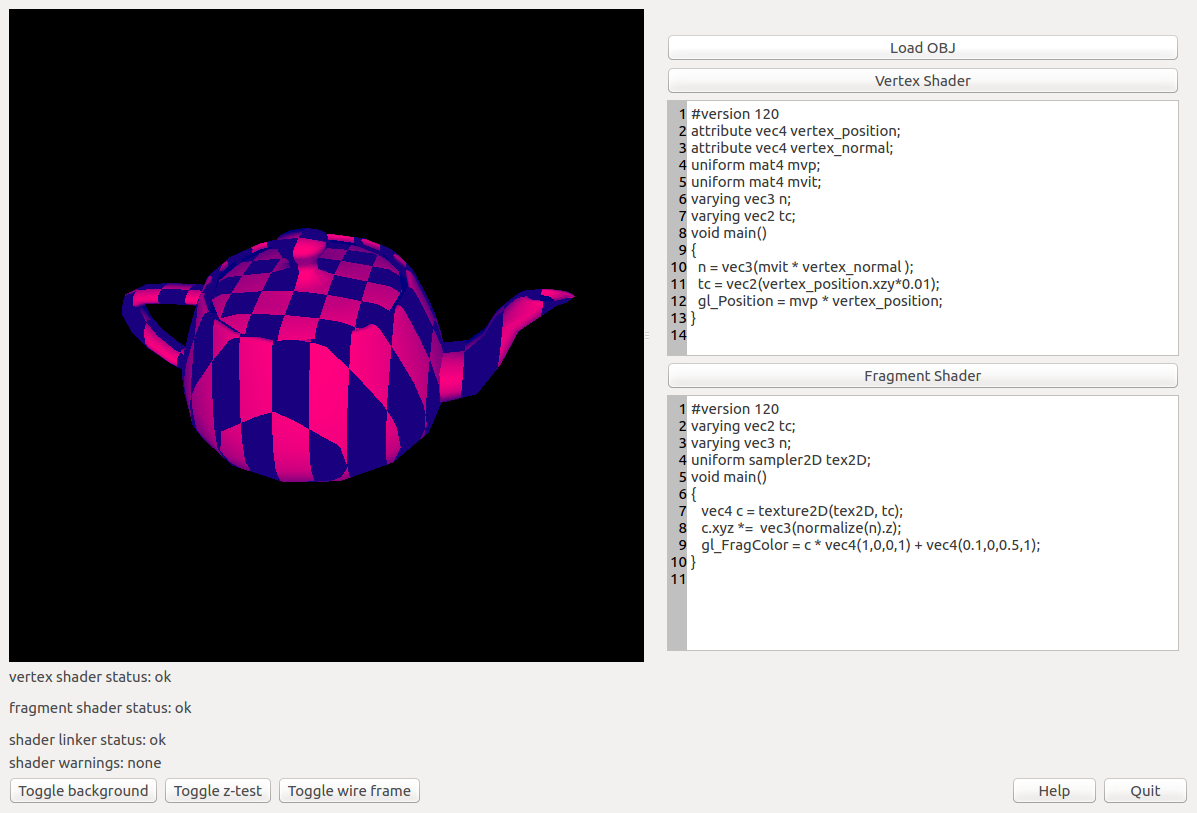The image size is (1197, 813).
Task: Place cursor on vertex shader gl_Position line
Action: tap(820, 301)
